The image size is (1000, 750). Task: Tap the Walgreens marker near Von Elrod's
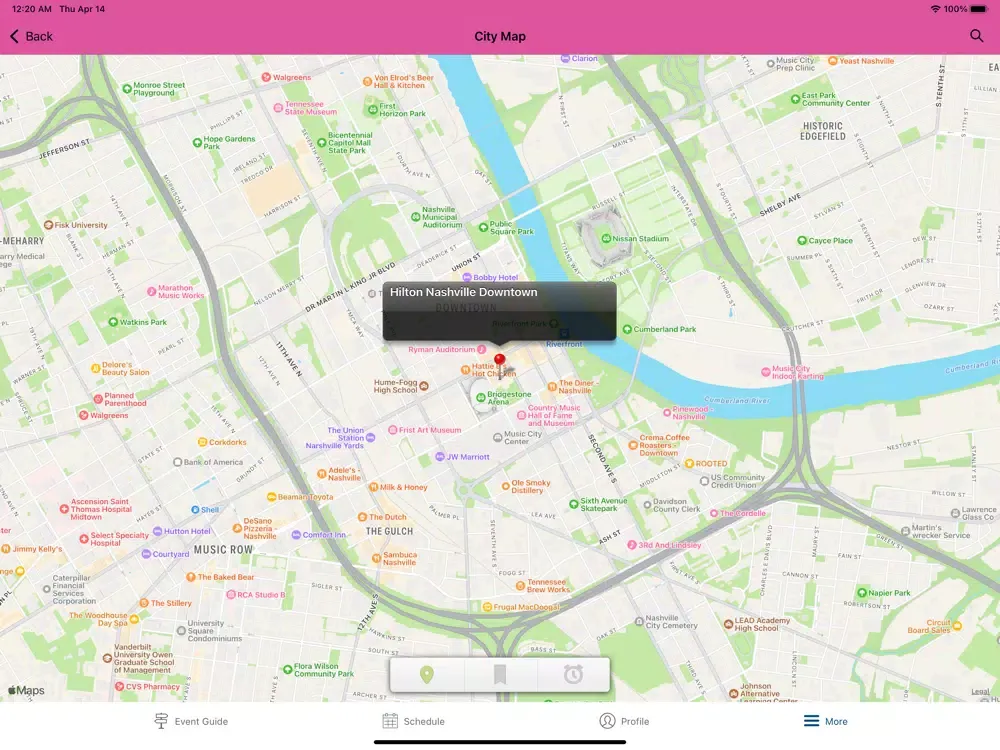point(266,77)
